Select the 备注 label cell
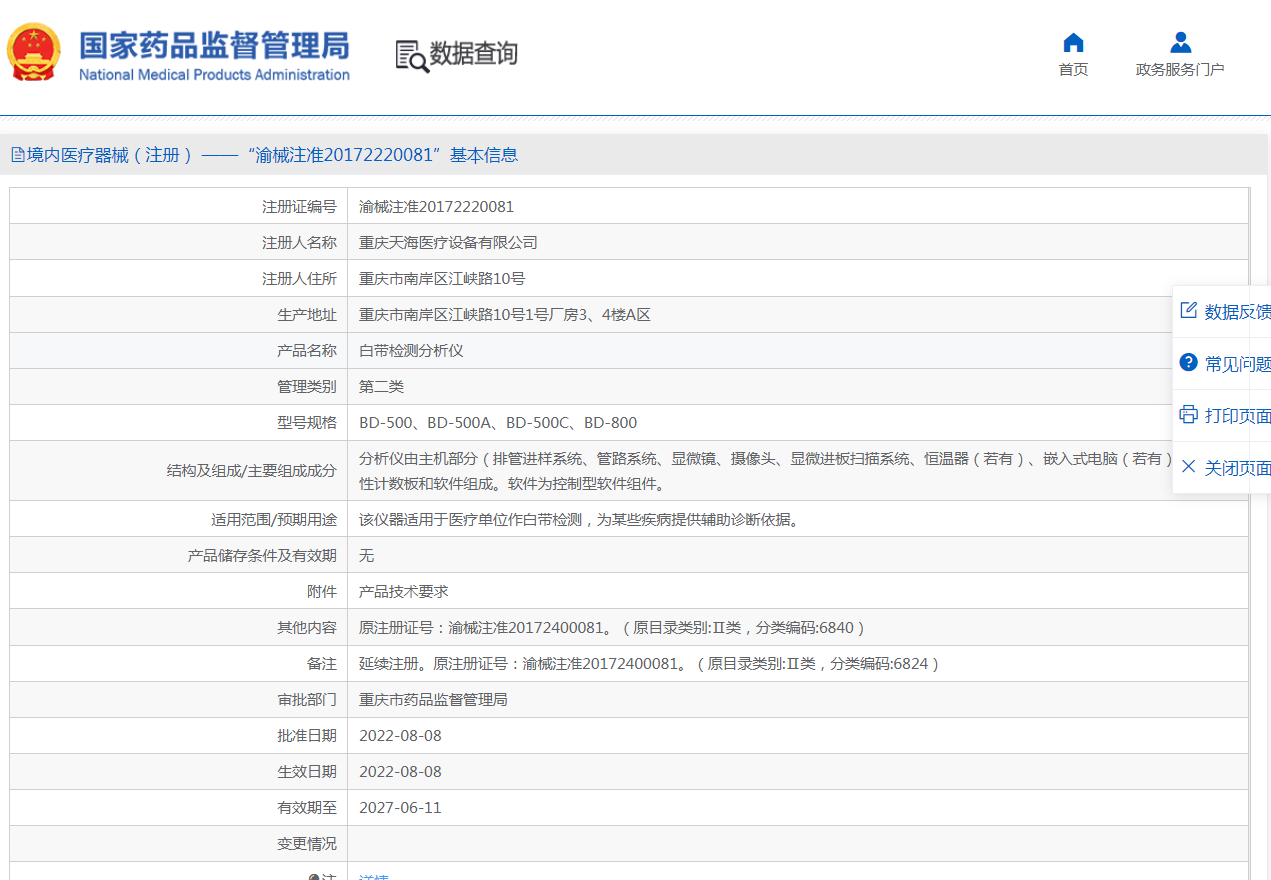Viewport: 1271px width, 880px height. tap(179, 663)
